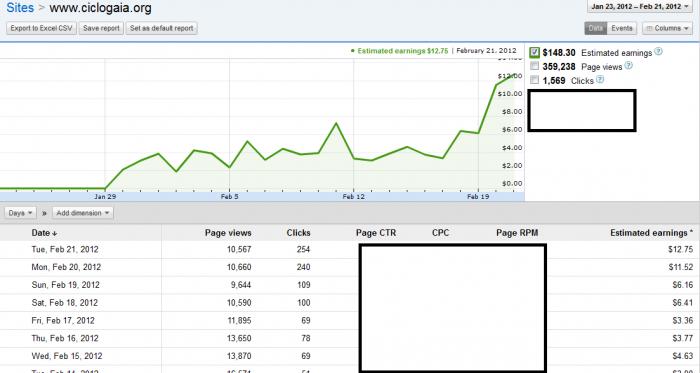This screenshot has height=373, width=700.
Task: Open help icon beside Clicks
Action: pos(600,79)
